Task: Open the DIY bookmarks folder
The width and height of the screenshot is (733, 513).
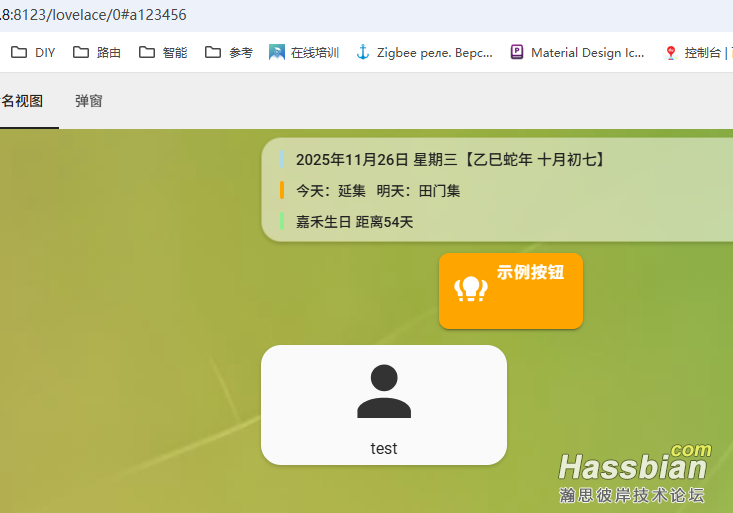Action: tap(33, 52)
